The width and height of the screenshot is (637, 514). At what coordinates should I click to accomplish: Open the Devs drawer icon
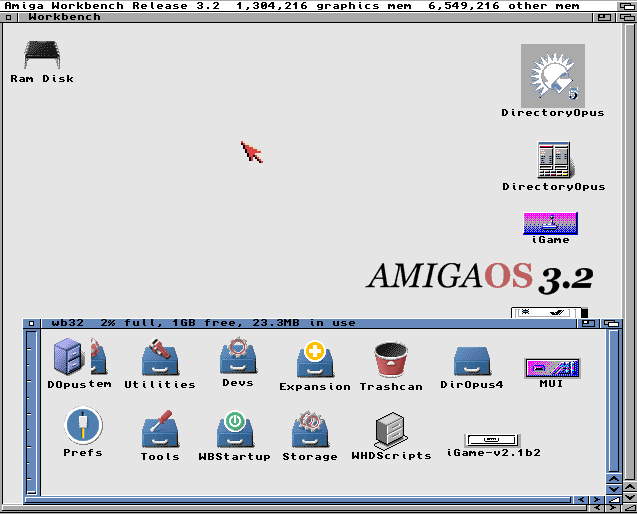coord(238,357)
